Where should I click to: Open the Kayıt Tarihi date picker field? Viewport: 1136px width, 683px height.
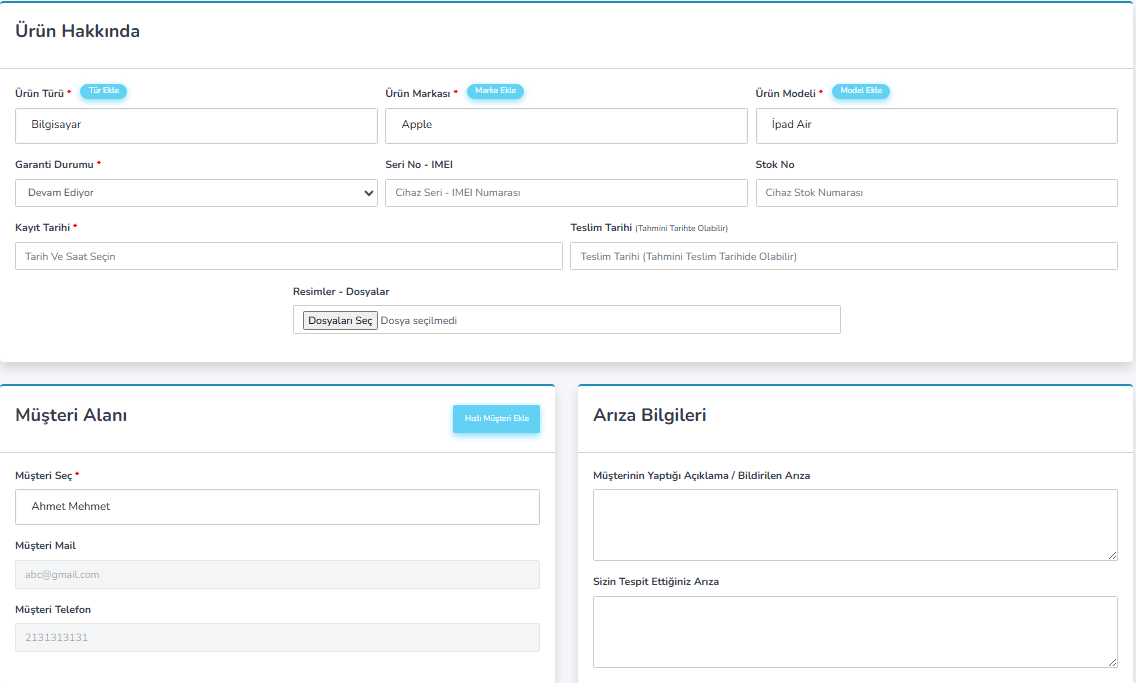[x=289, y=256]
